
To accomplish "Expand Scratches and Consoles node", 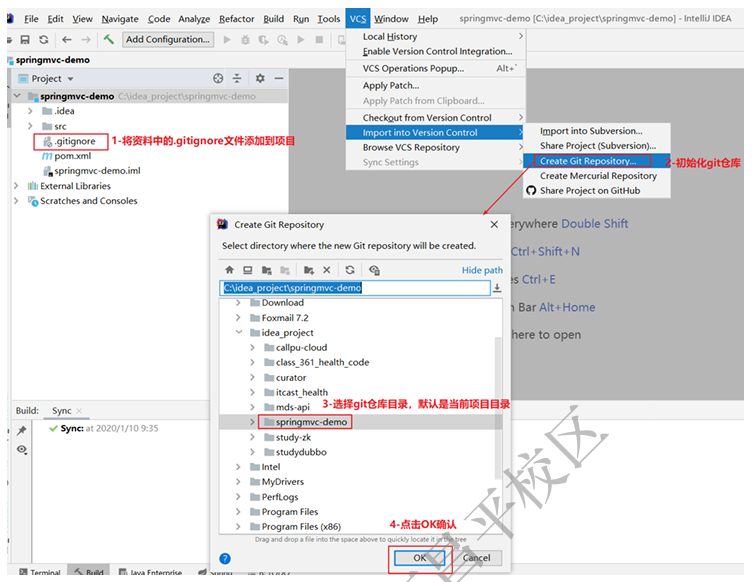I will [16, 201].
